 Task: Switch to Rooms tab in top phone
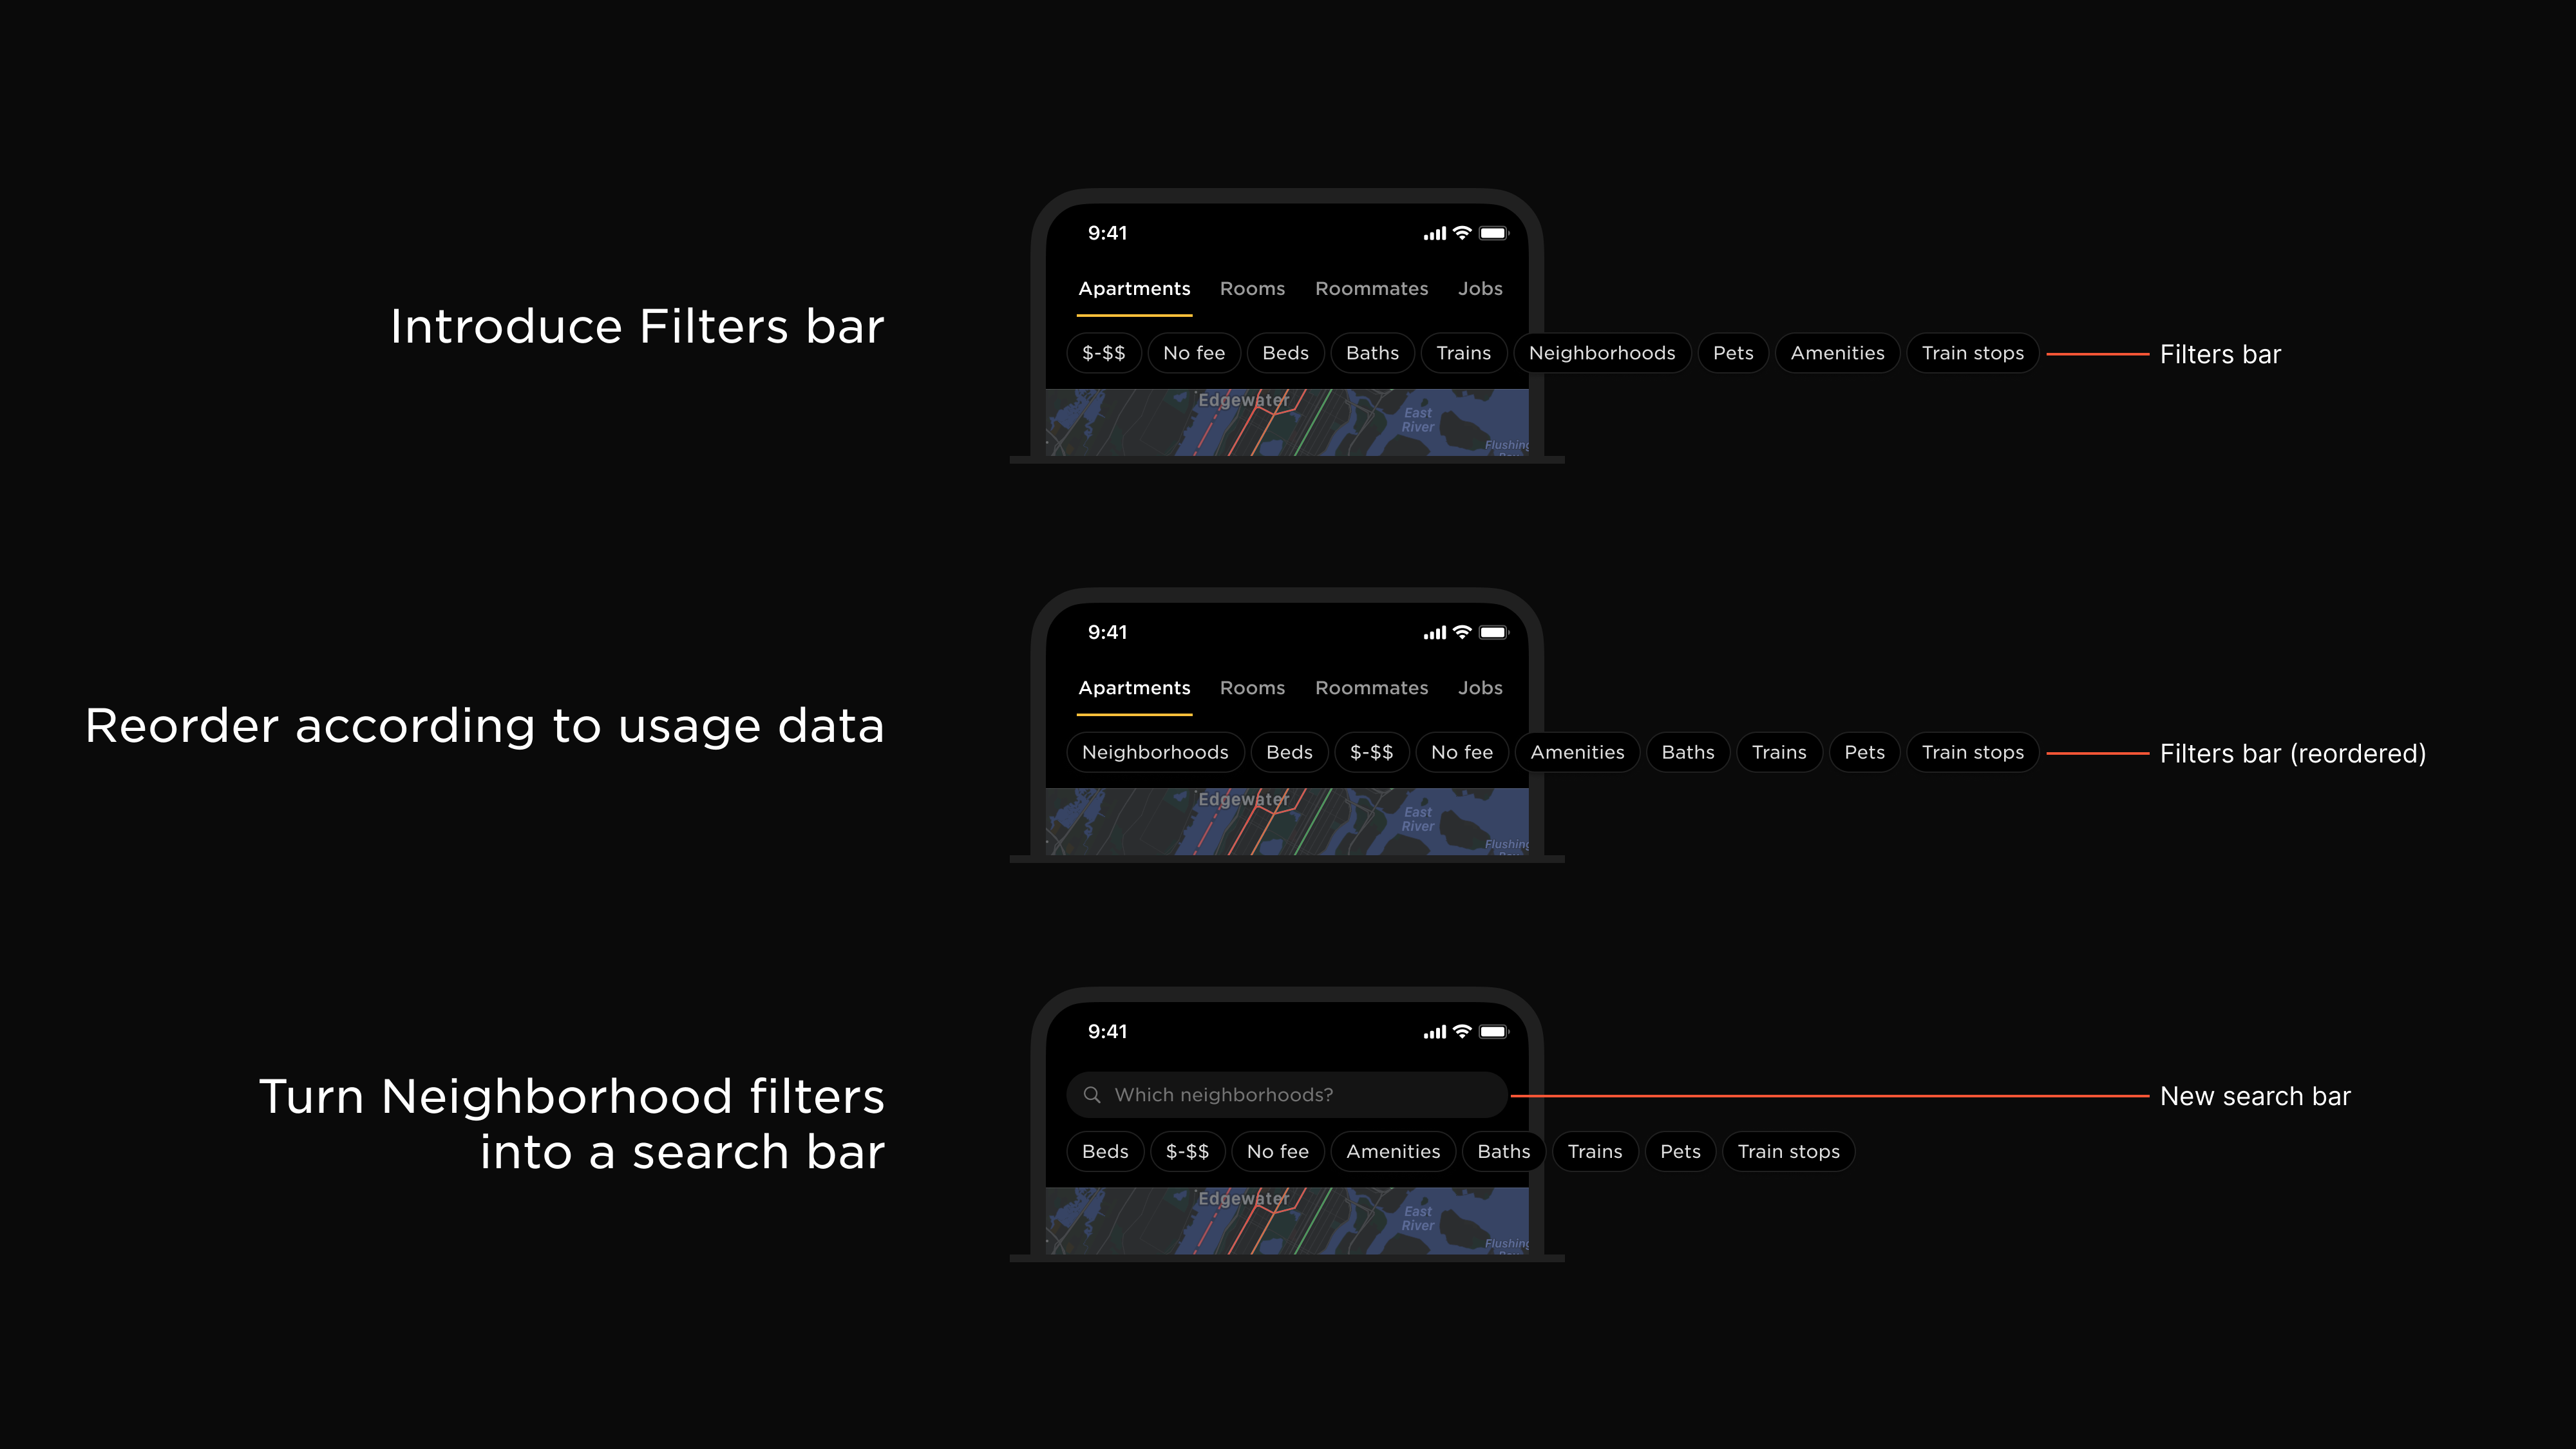[1252, 289]
